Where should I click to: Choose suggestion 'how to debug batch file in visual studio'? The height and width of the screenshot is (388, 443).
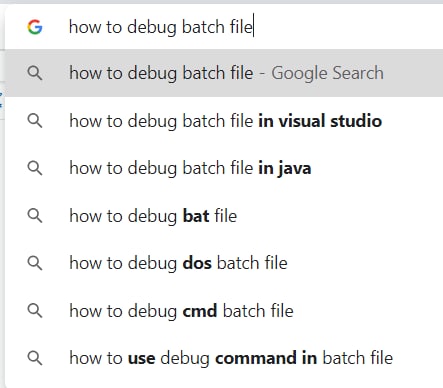224,120
